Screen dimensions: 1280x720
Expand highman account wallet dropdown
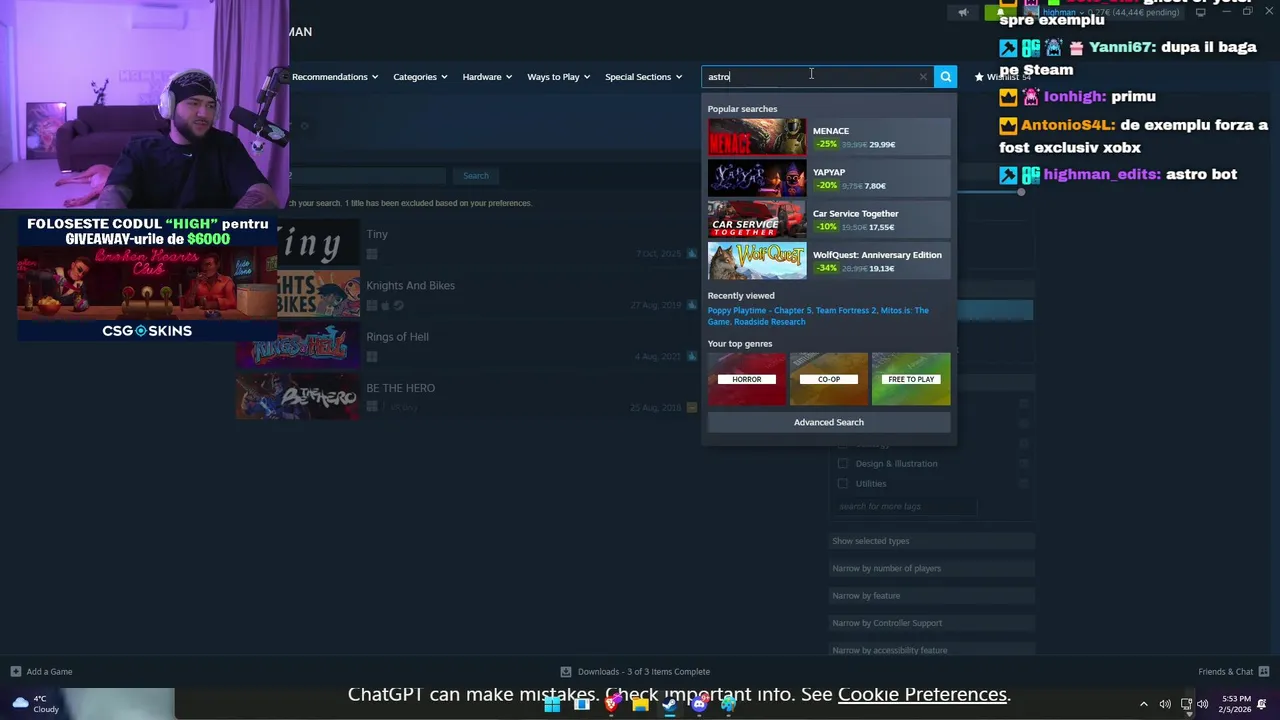click(1109, 13)
